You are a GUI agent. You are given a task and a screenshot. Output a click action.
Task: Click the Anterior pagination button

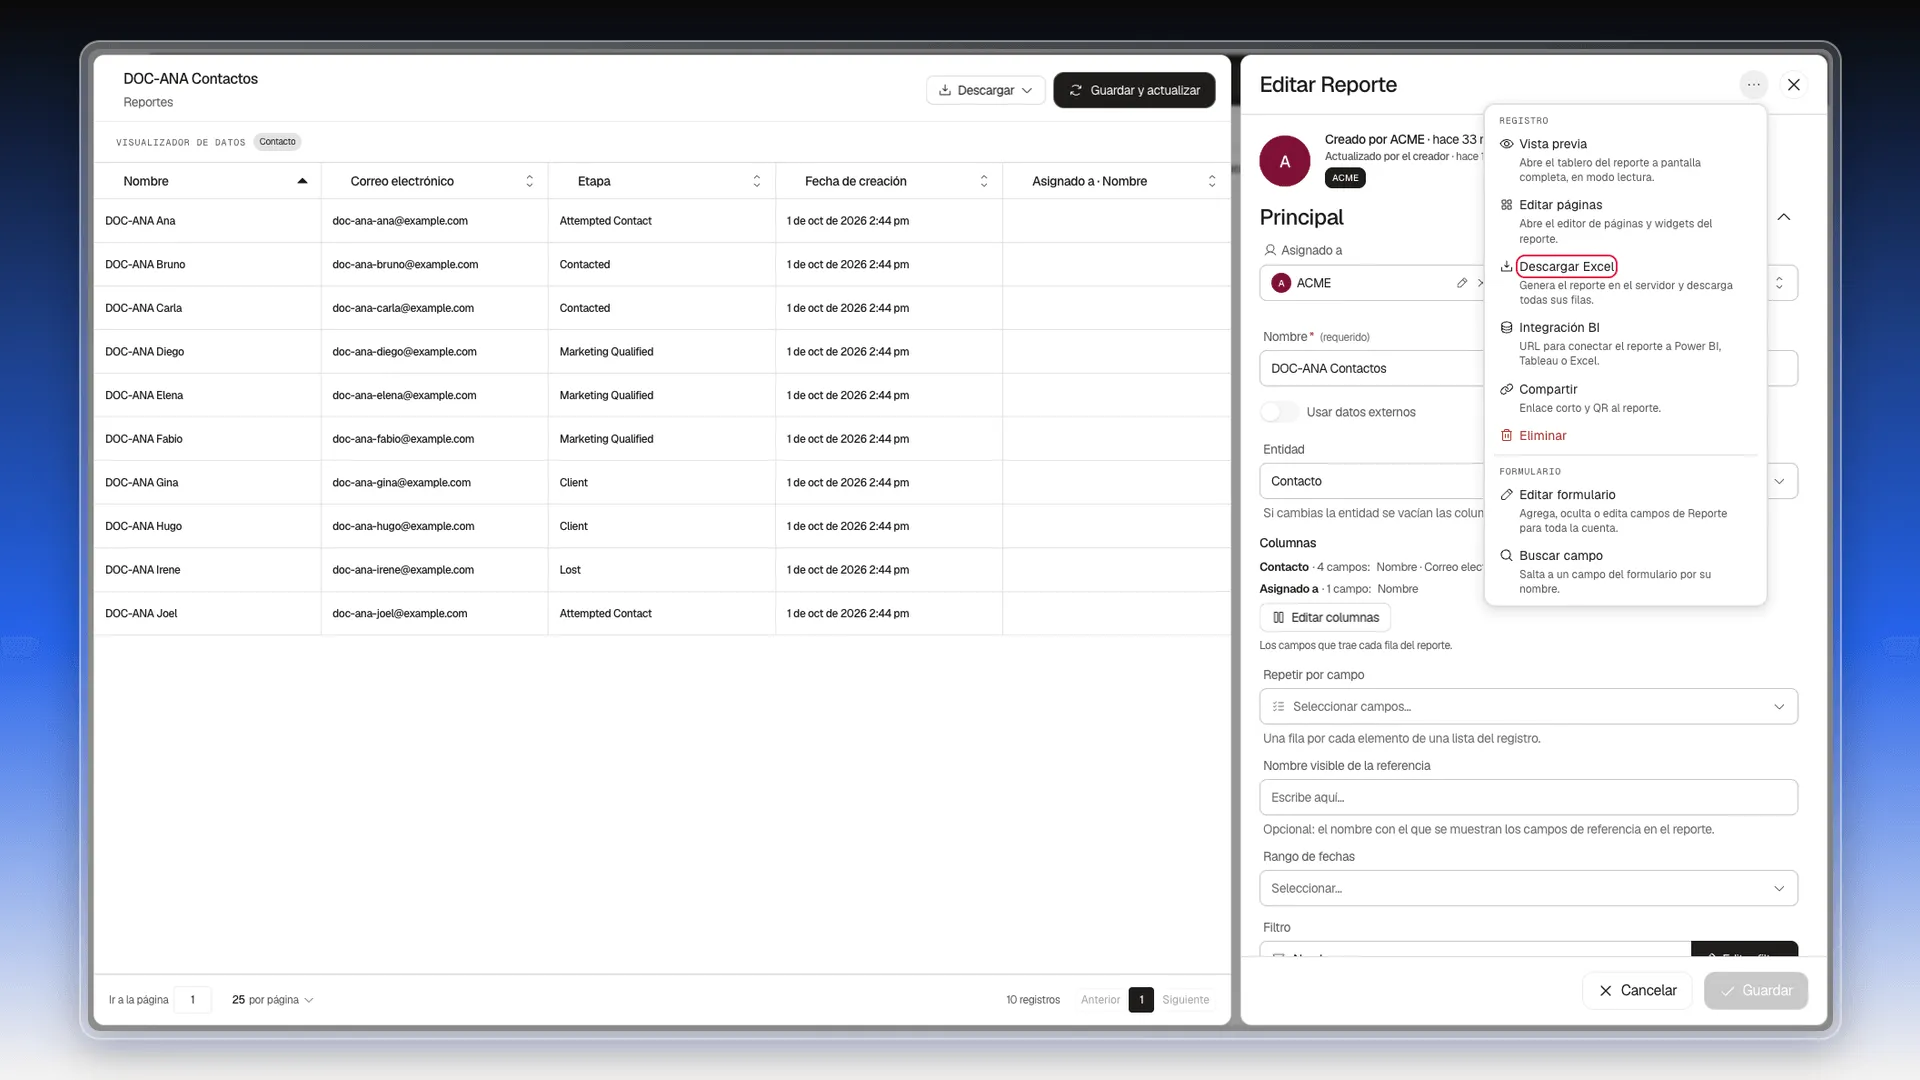(1100, 1000)
